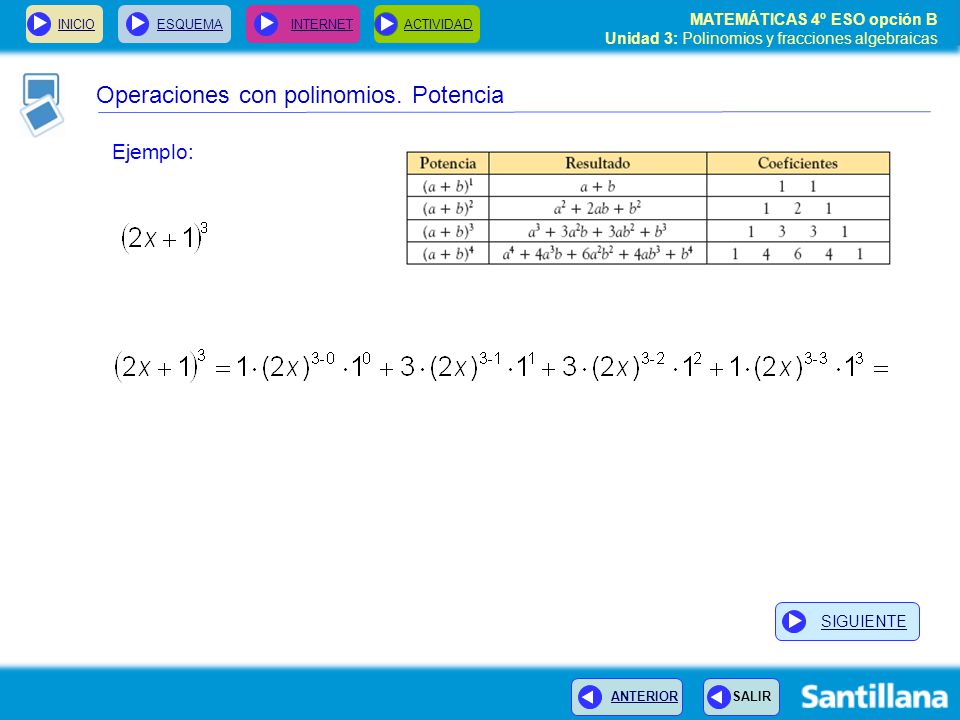The height and width of the screenshot is (720, 960).
Task: Click the INICIO play arrow icon
Action: 39,24
